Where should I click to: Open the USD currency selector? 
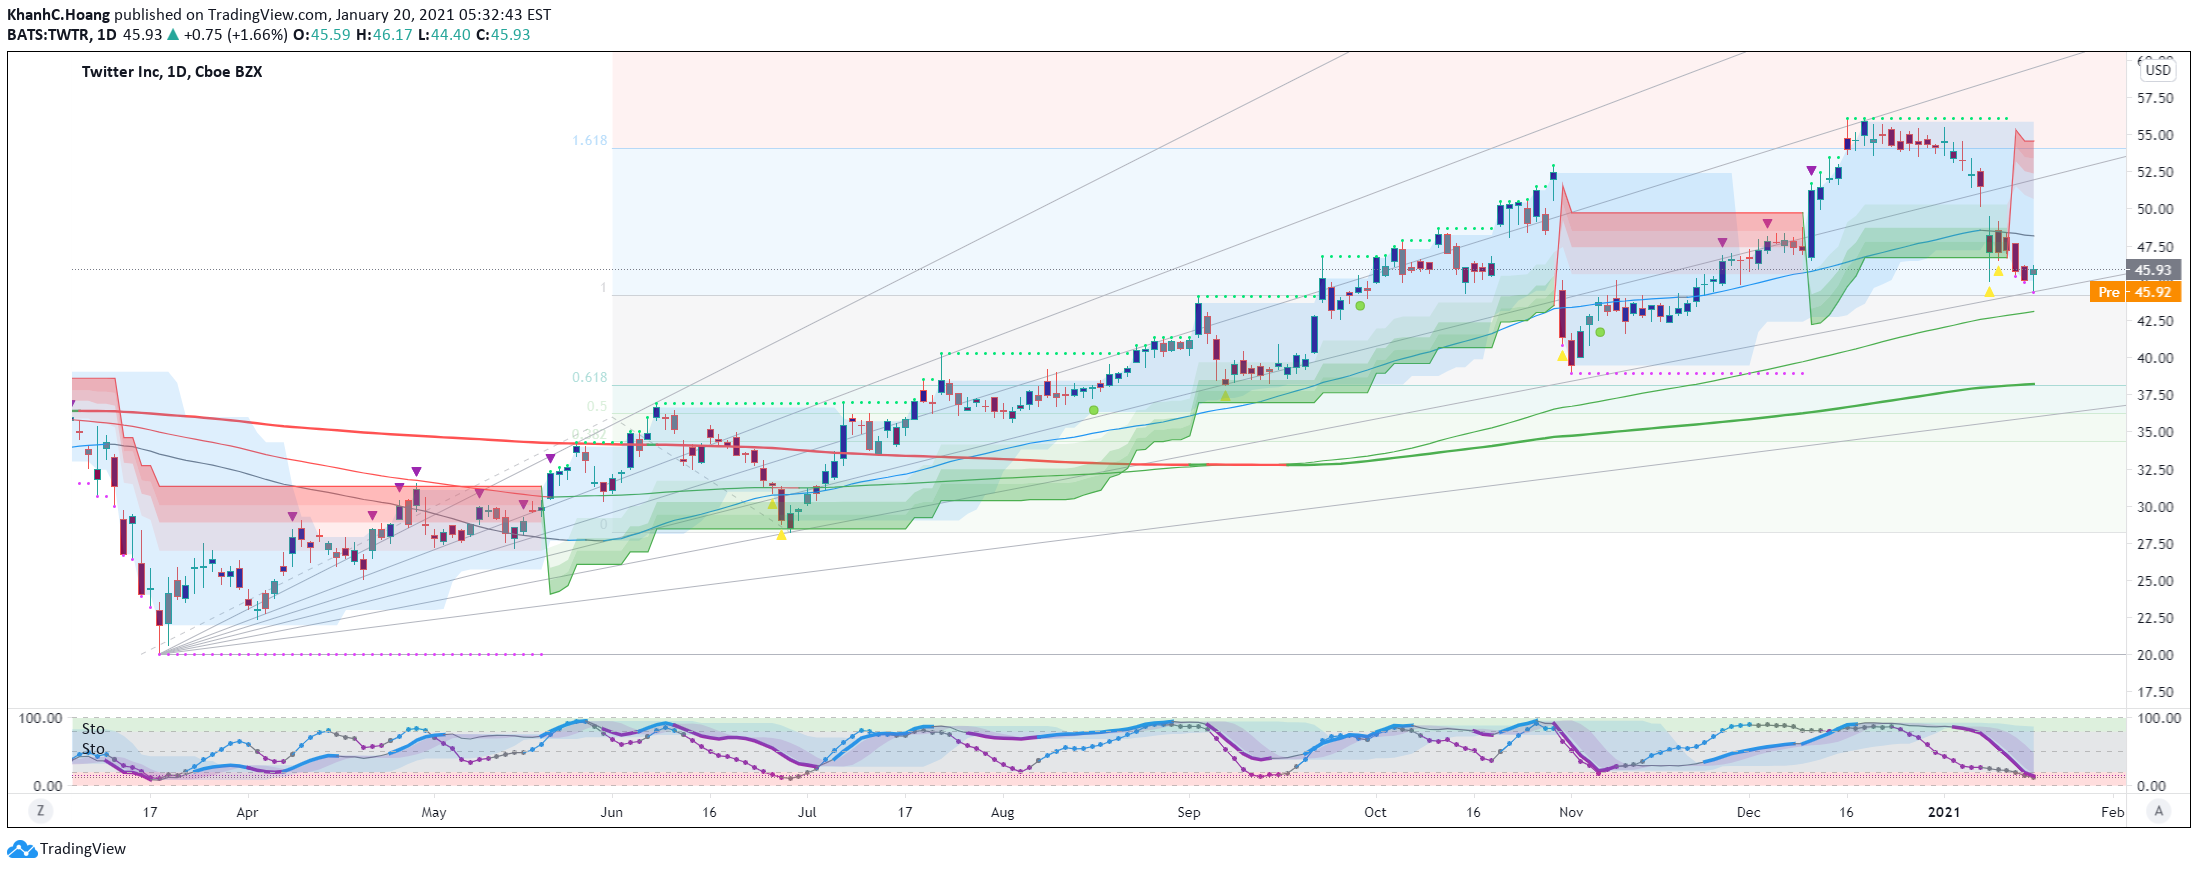tap(2158, 70)
